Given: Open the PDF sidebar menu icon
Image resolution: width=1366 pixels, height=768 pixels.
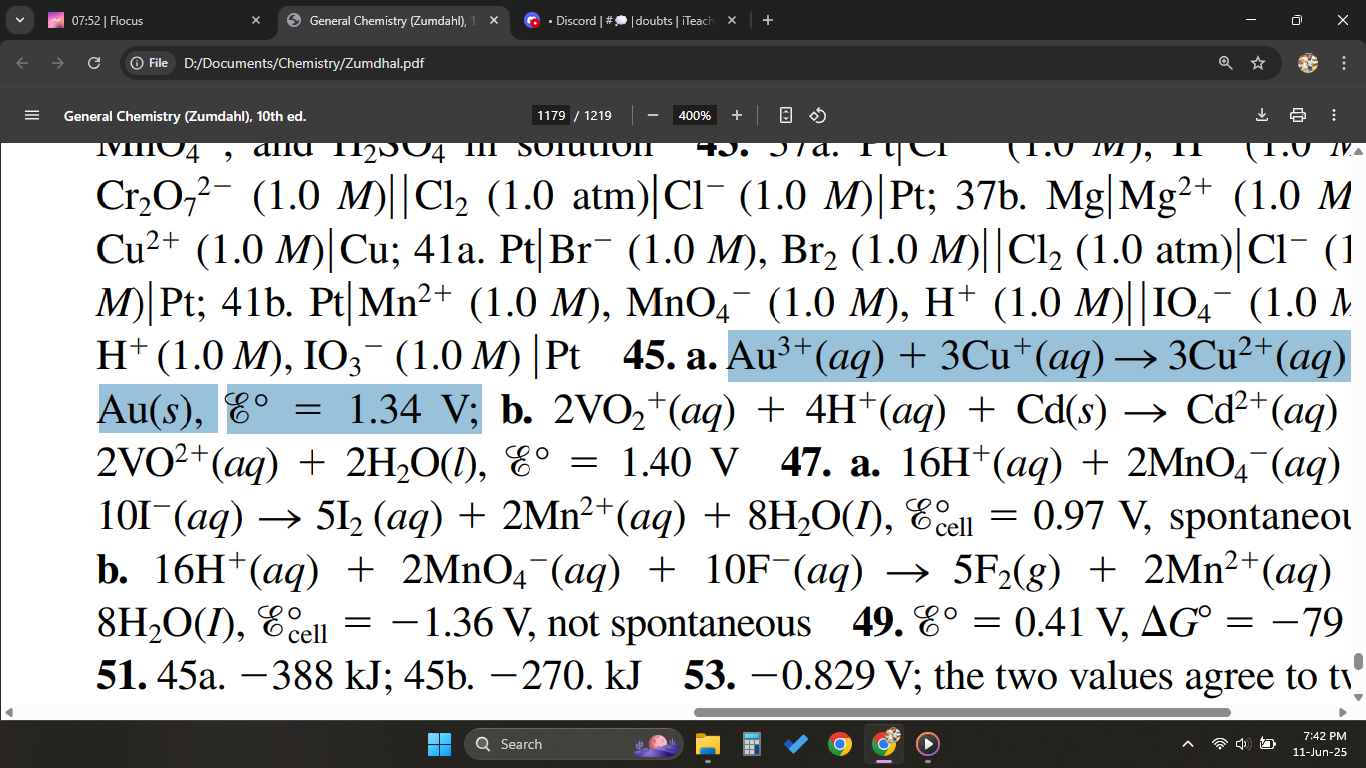Looking at the screenshot, I should click(32, 116).
